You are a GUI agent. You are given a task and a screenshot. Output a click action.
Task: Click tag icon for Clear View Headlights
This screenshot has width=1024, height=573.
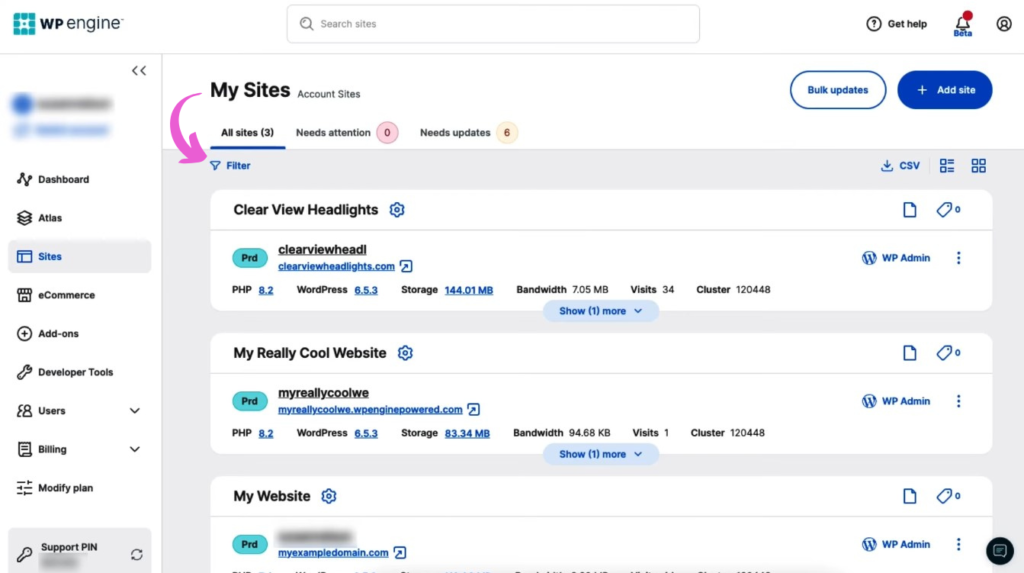click(x=948, y=210)
